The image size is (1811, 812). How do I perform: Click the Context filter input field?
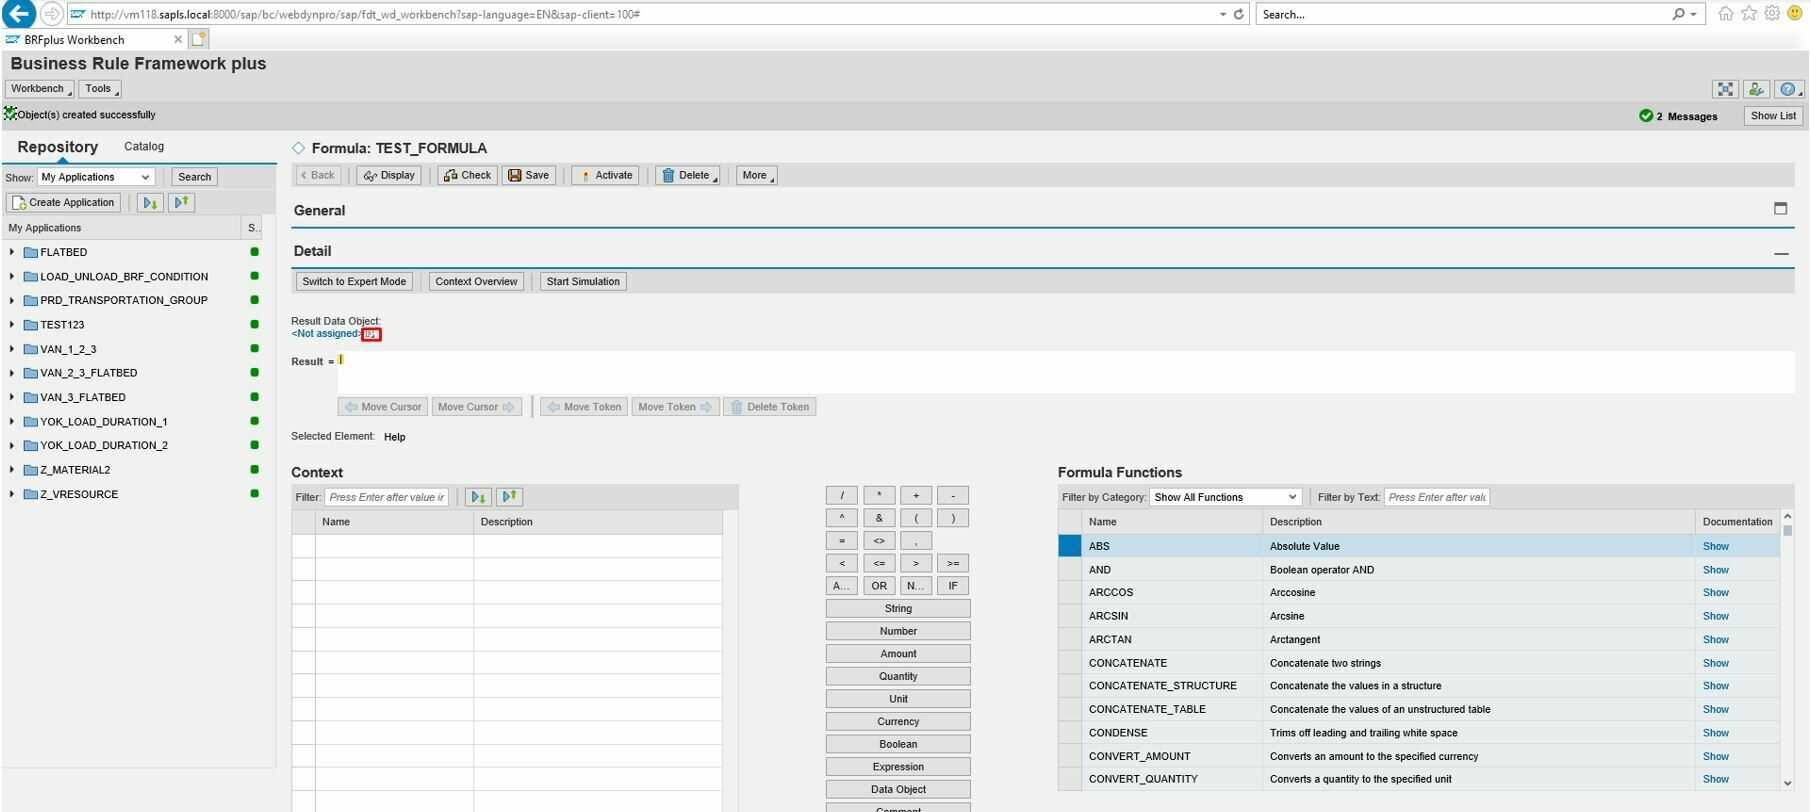pyautogui.click(x=386, y=497)
